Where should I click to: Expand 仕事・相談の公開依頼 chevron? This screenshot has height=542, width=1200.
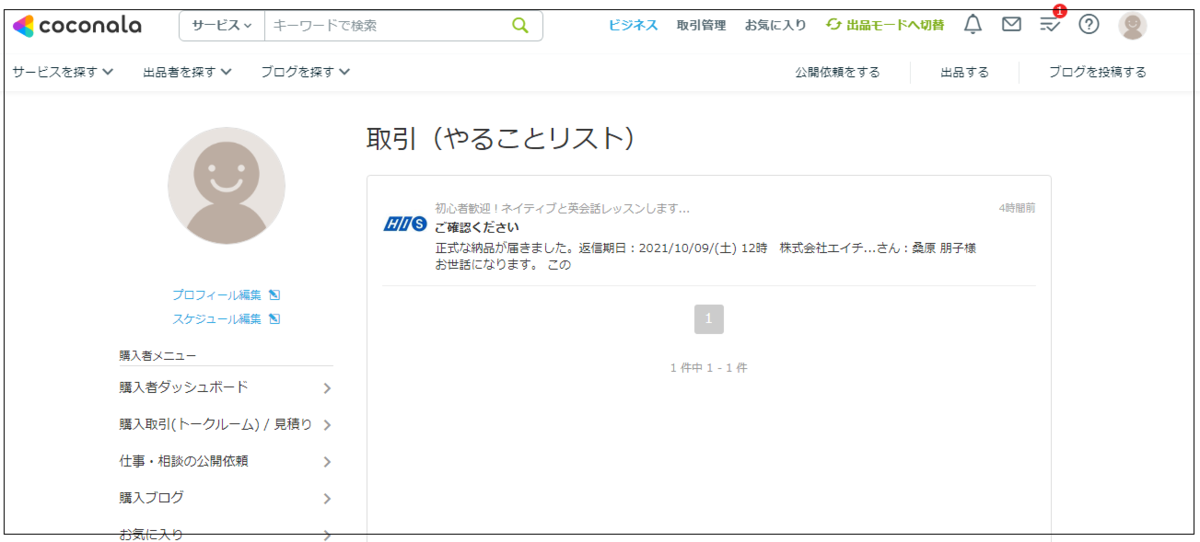tap(327, 462)
